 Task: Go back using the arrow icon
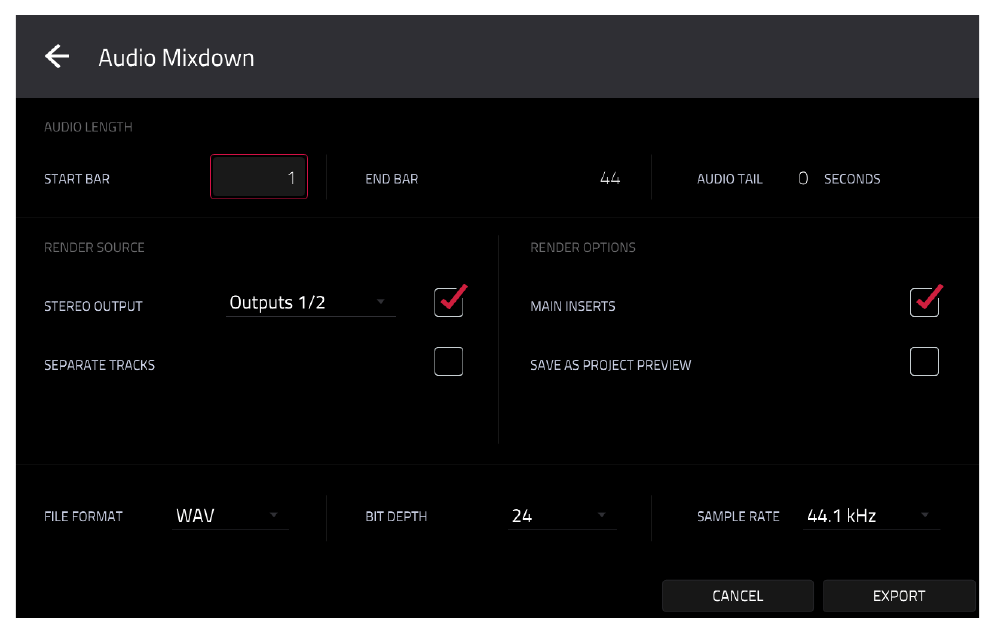[x=57, y=57]
